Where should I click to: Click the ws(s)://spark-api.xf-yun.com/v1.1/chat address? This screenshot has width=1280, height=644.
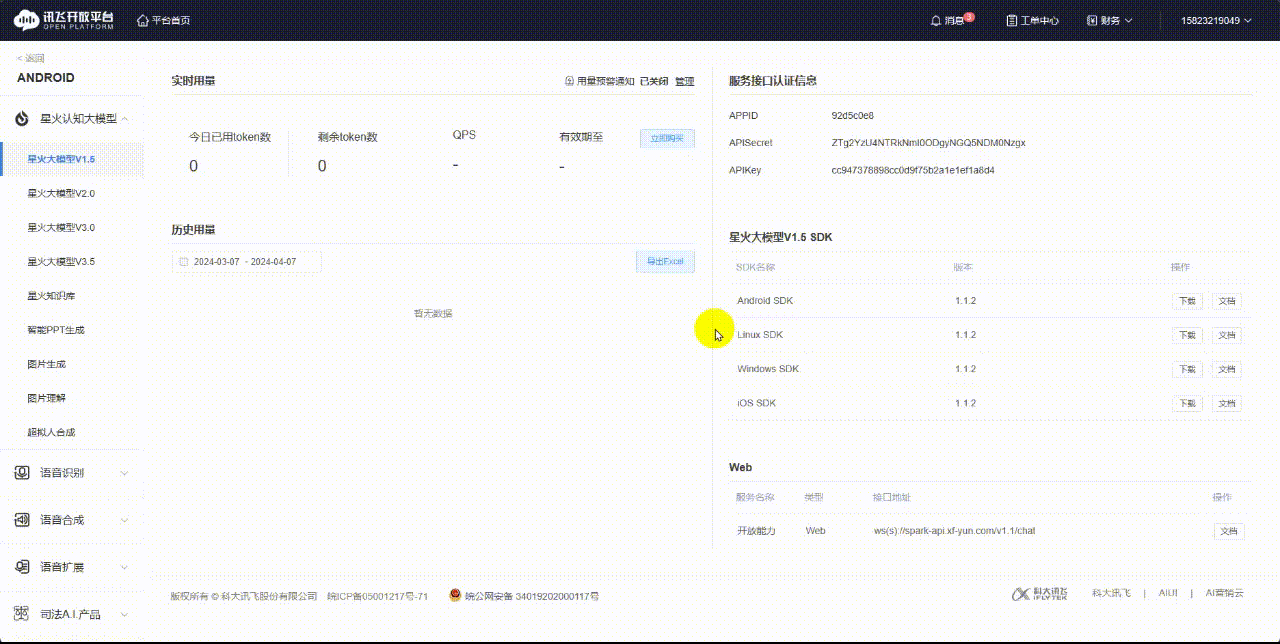(x=954, y=531)
